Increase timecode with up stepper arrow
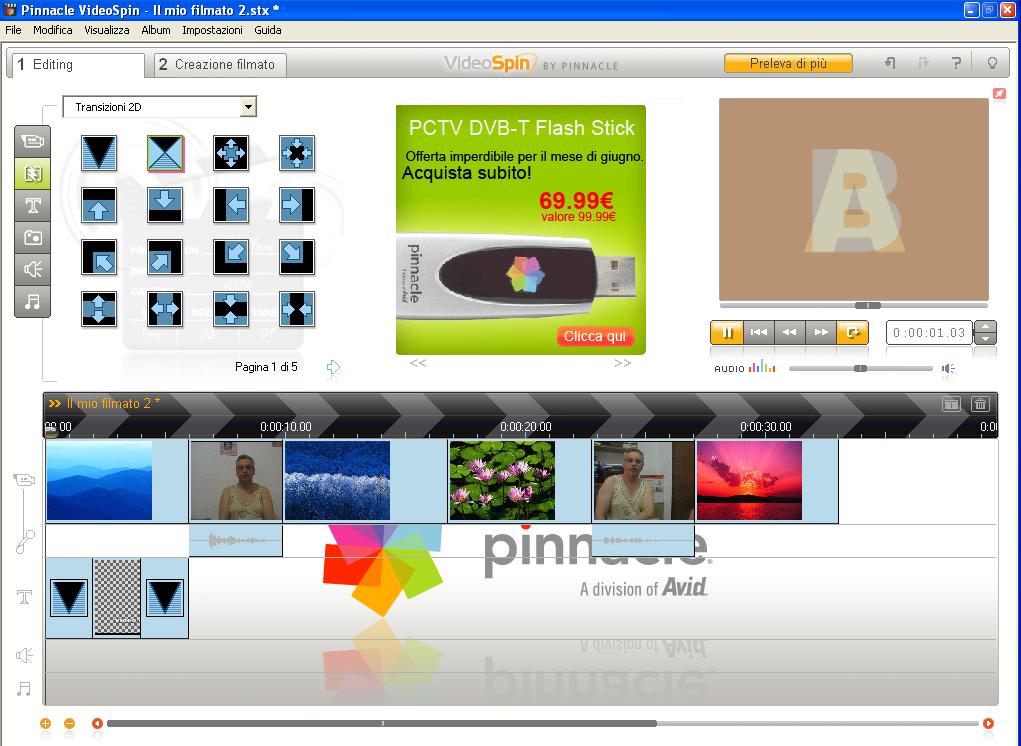Image resolution: width=1021 pixels, height=746 pixels. coord(985,327)
